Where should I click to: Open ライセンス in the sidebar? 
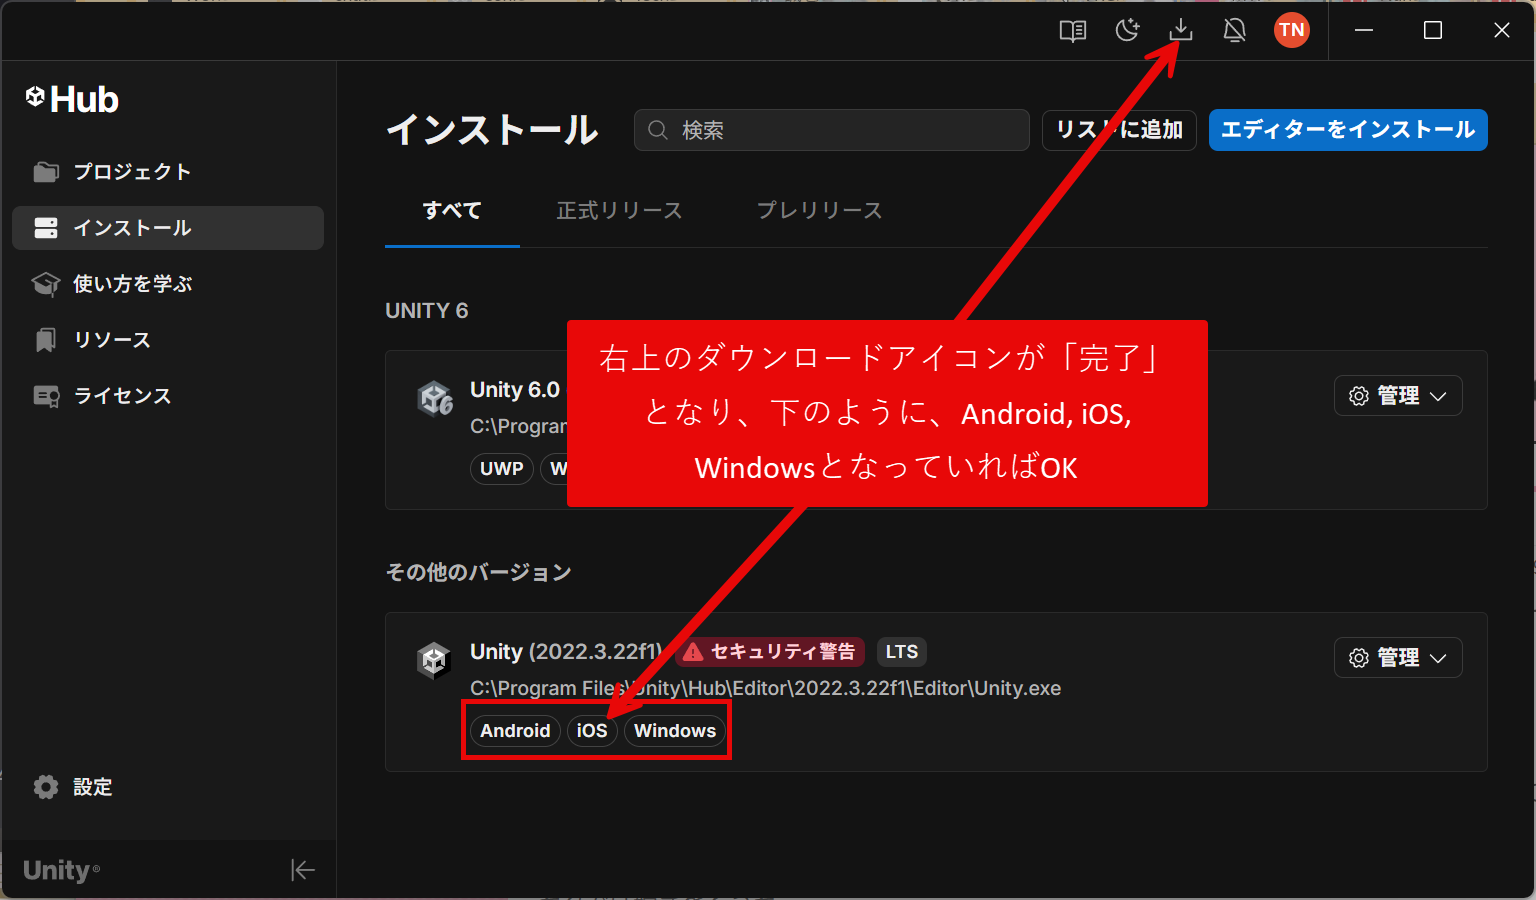[122, 396]
